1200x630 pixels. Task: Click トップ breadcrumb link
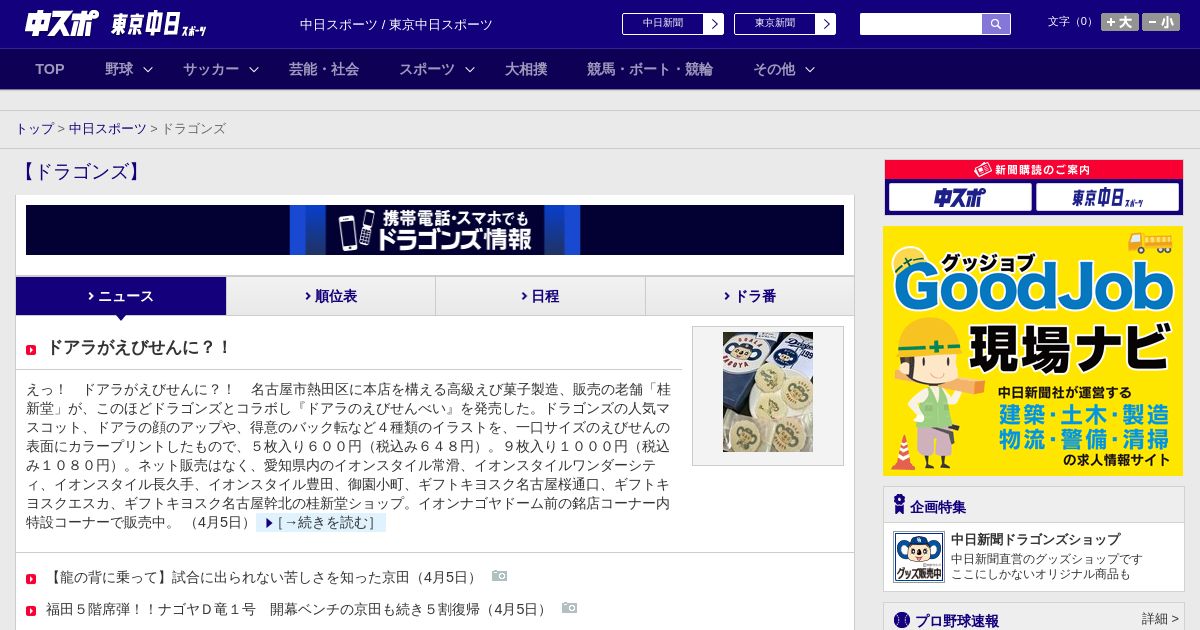click(x=34, y=129)
